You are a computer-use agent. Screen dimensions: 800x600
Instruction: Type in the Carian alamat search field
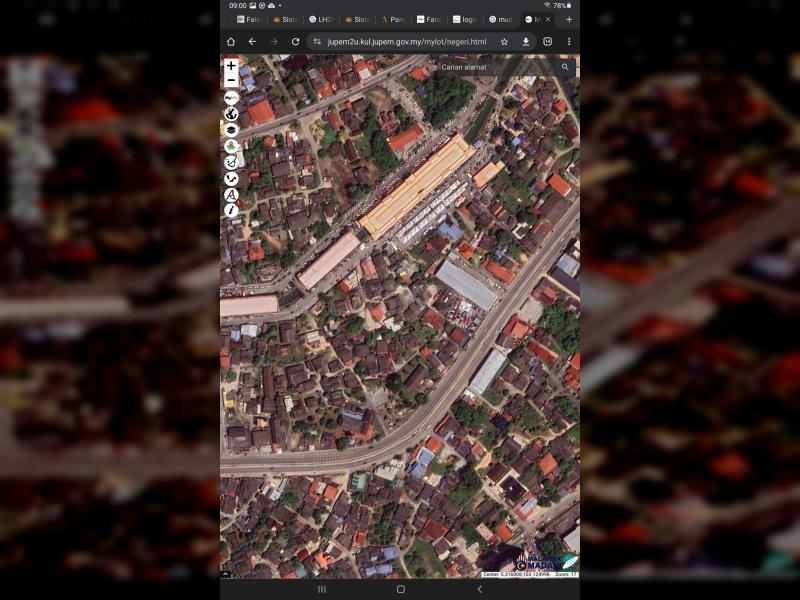click(x=495, y=68)
